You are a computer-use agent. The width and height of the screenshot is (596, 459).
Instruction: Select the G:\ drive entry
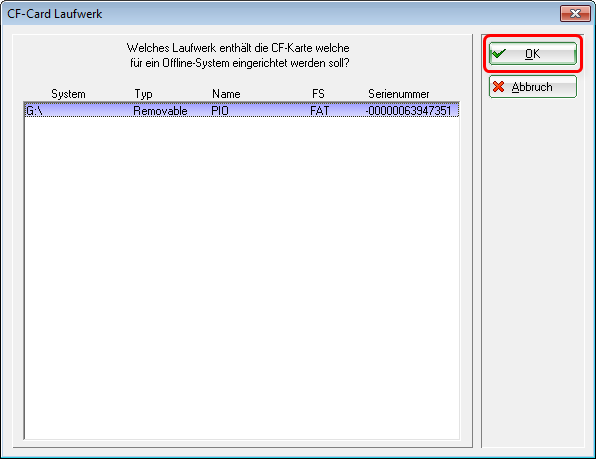[x=242, y=111]
